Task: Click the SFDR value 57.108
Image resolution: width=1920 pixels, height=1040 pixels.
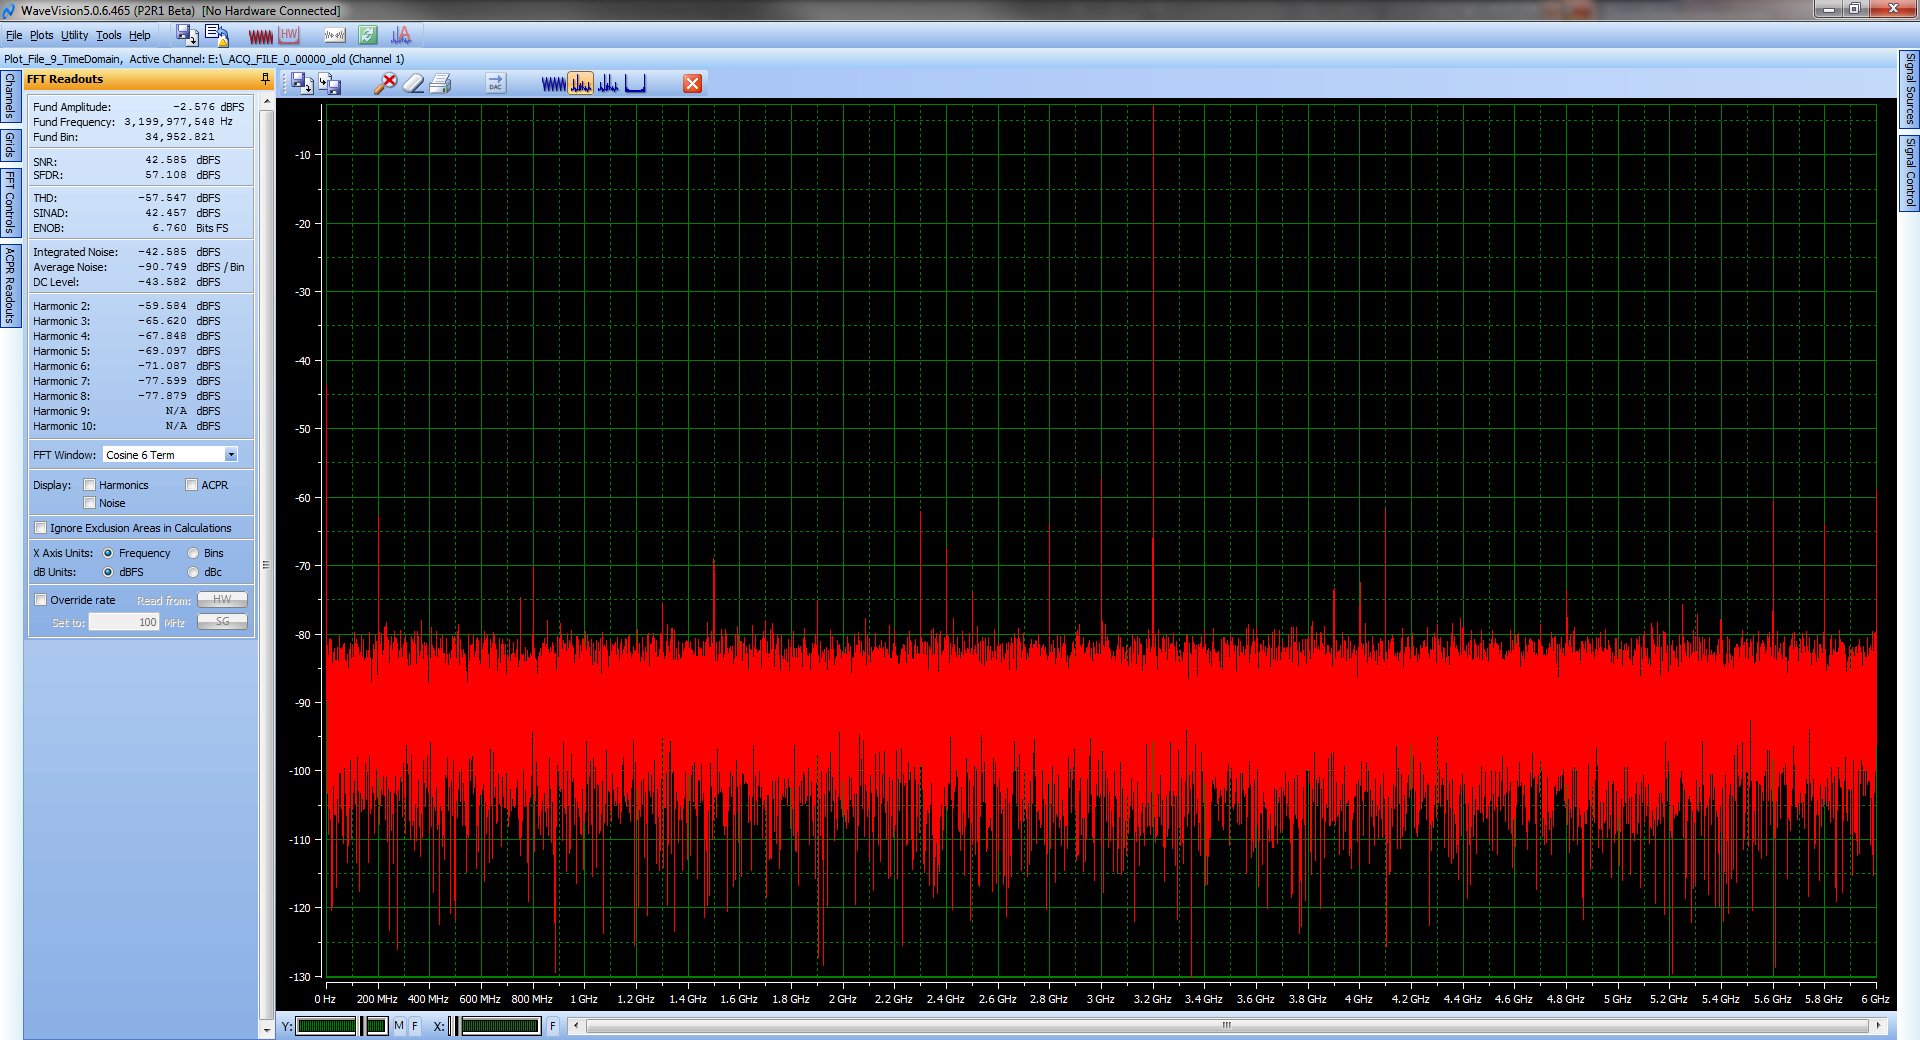Action: (166, 175)
